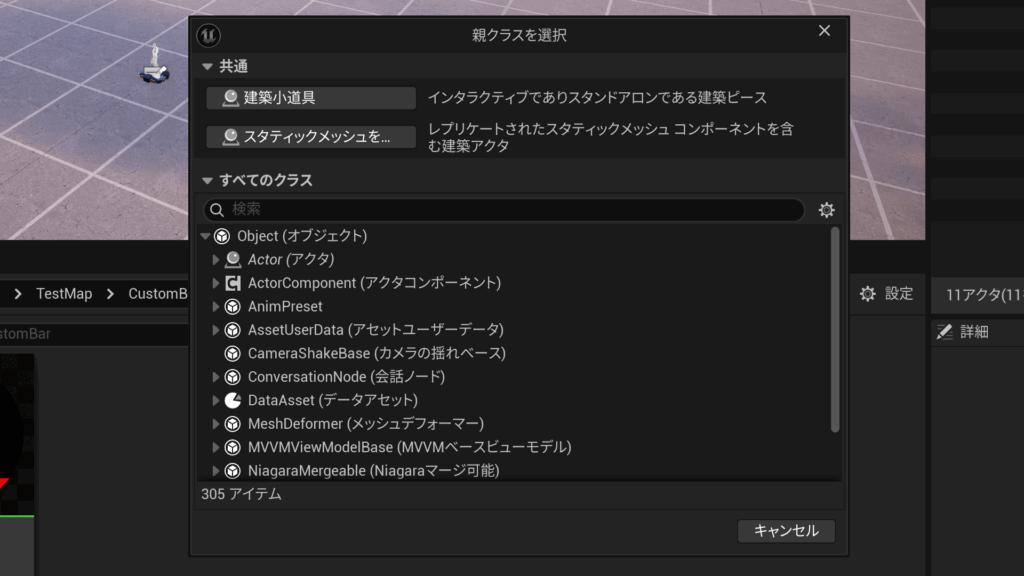The width and height of the screenshot is (1024, 576).
Task: Select Object (オブジェクト) row
Action: pyautogui.click(x=514, y=236)
